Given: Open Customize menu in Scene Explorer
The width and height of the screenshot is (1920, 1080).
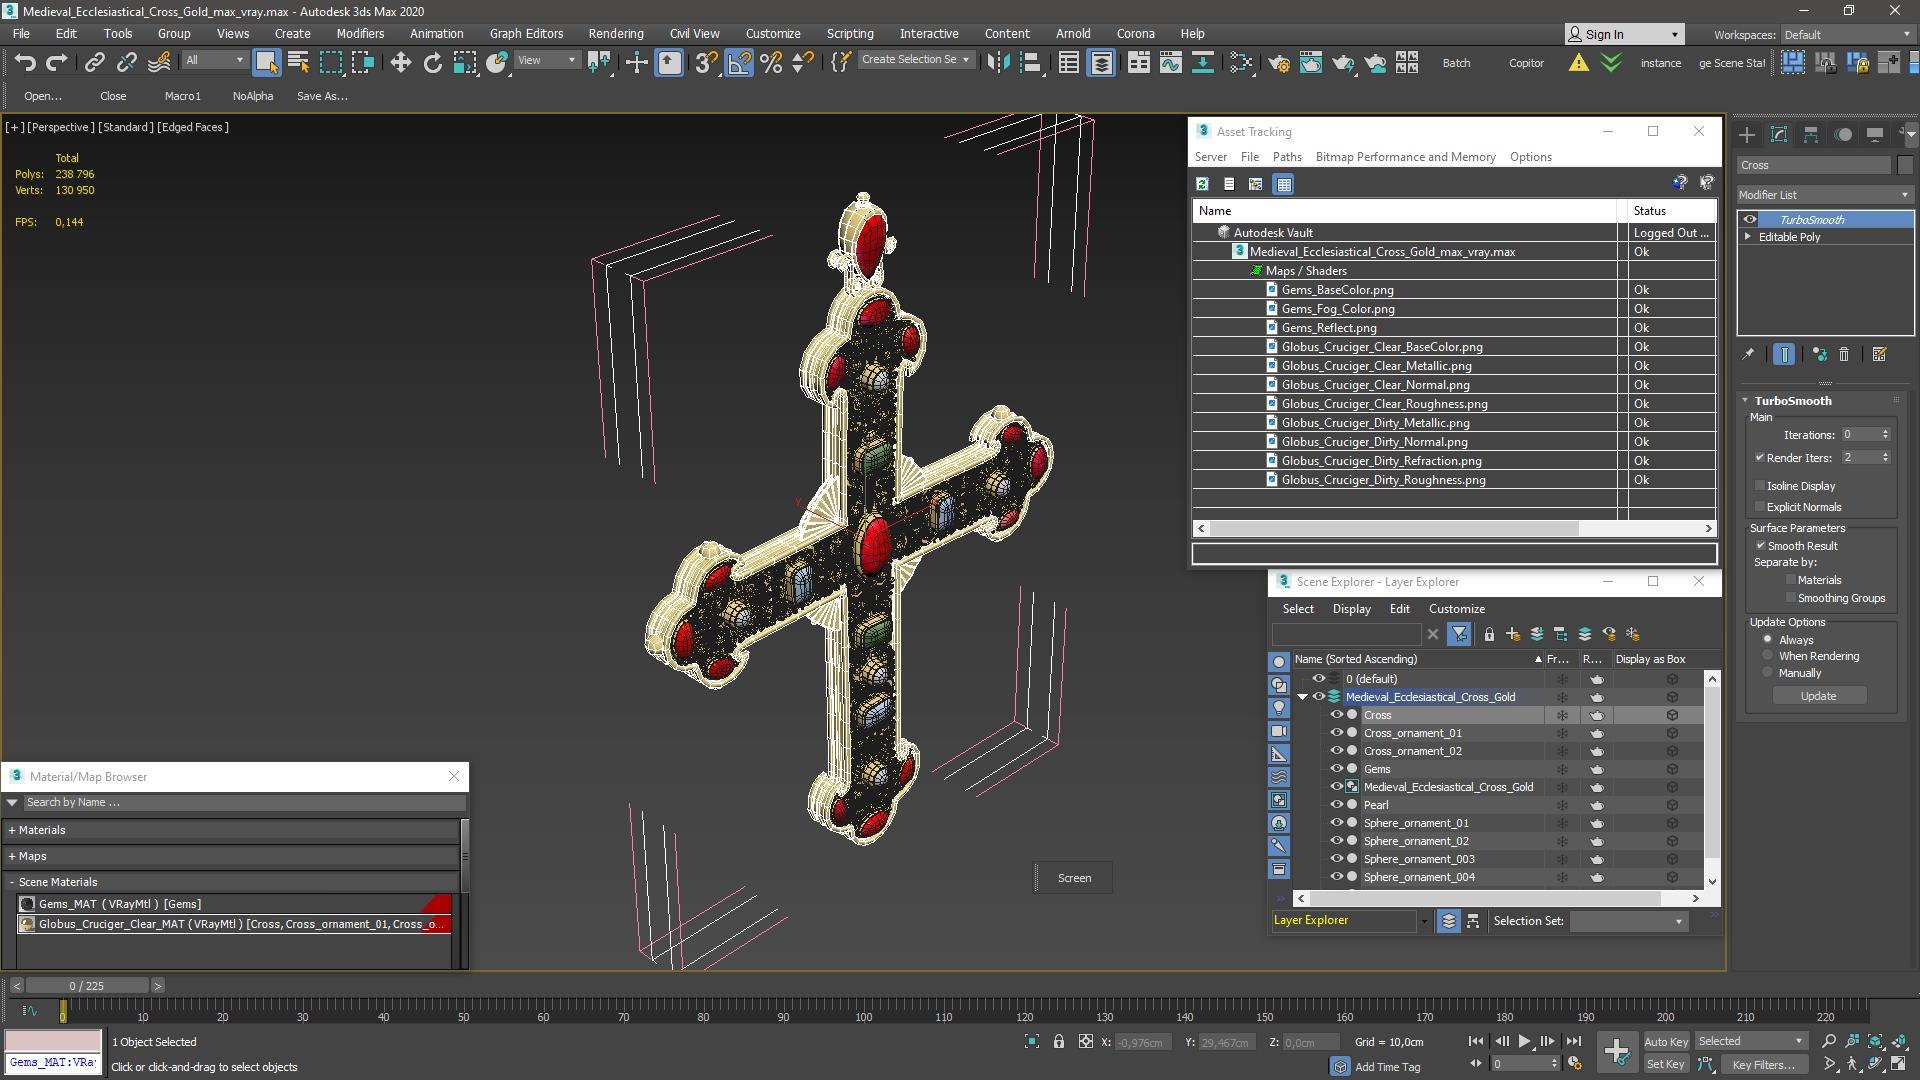Looking at the screenshot, I should tap(1456, 609).
